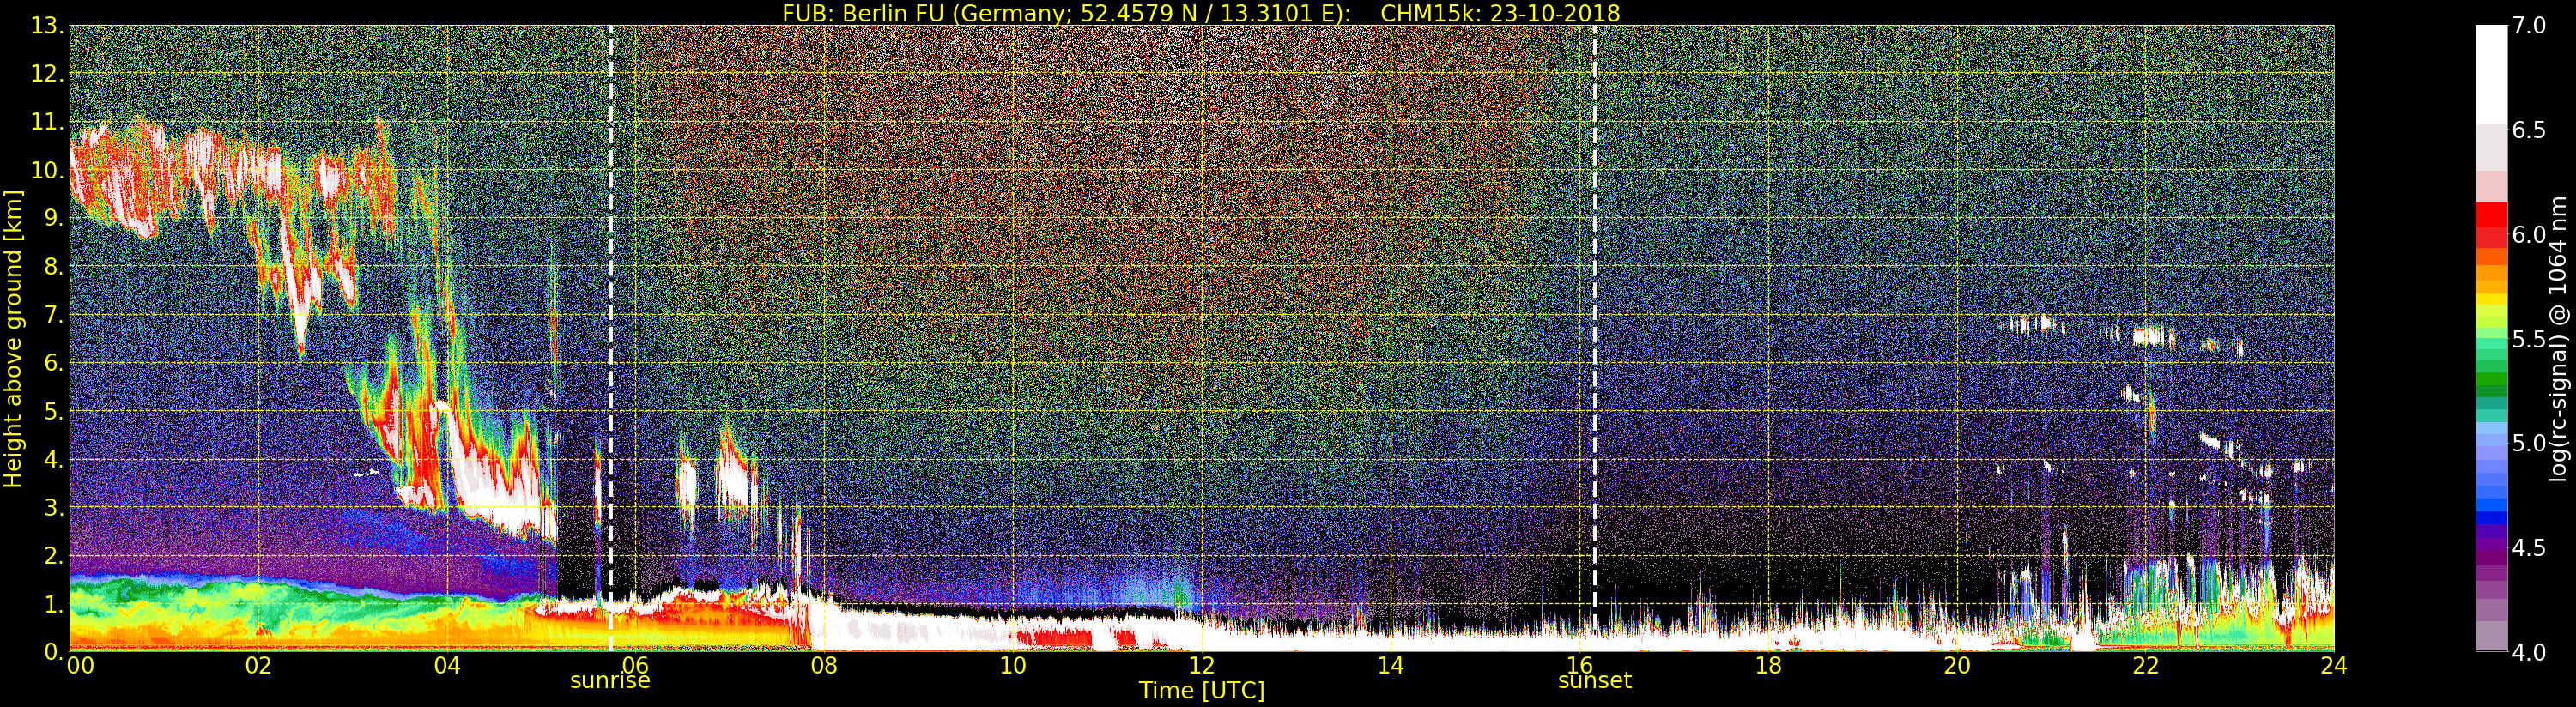Select the 'CHM15k: 23-10-2018' text in the title
Screen dimensions: 2576x707
[x=1500, y=13]
